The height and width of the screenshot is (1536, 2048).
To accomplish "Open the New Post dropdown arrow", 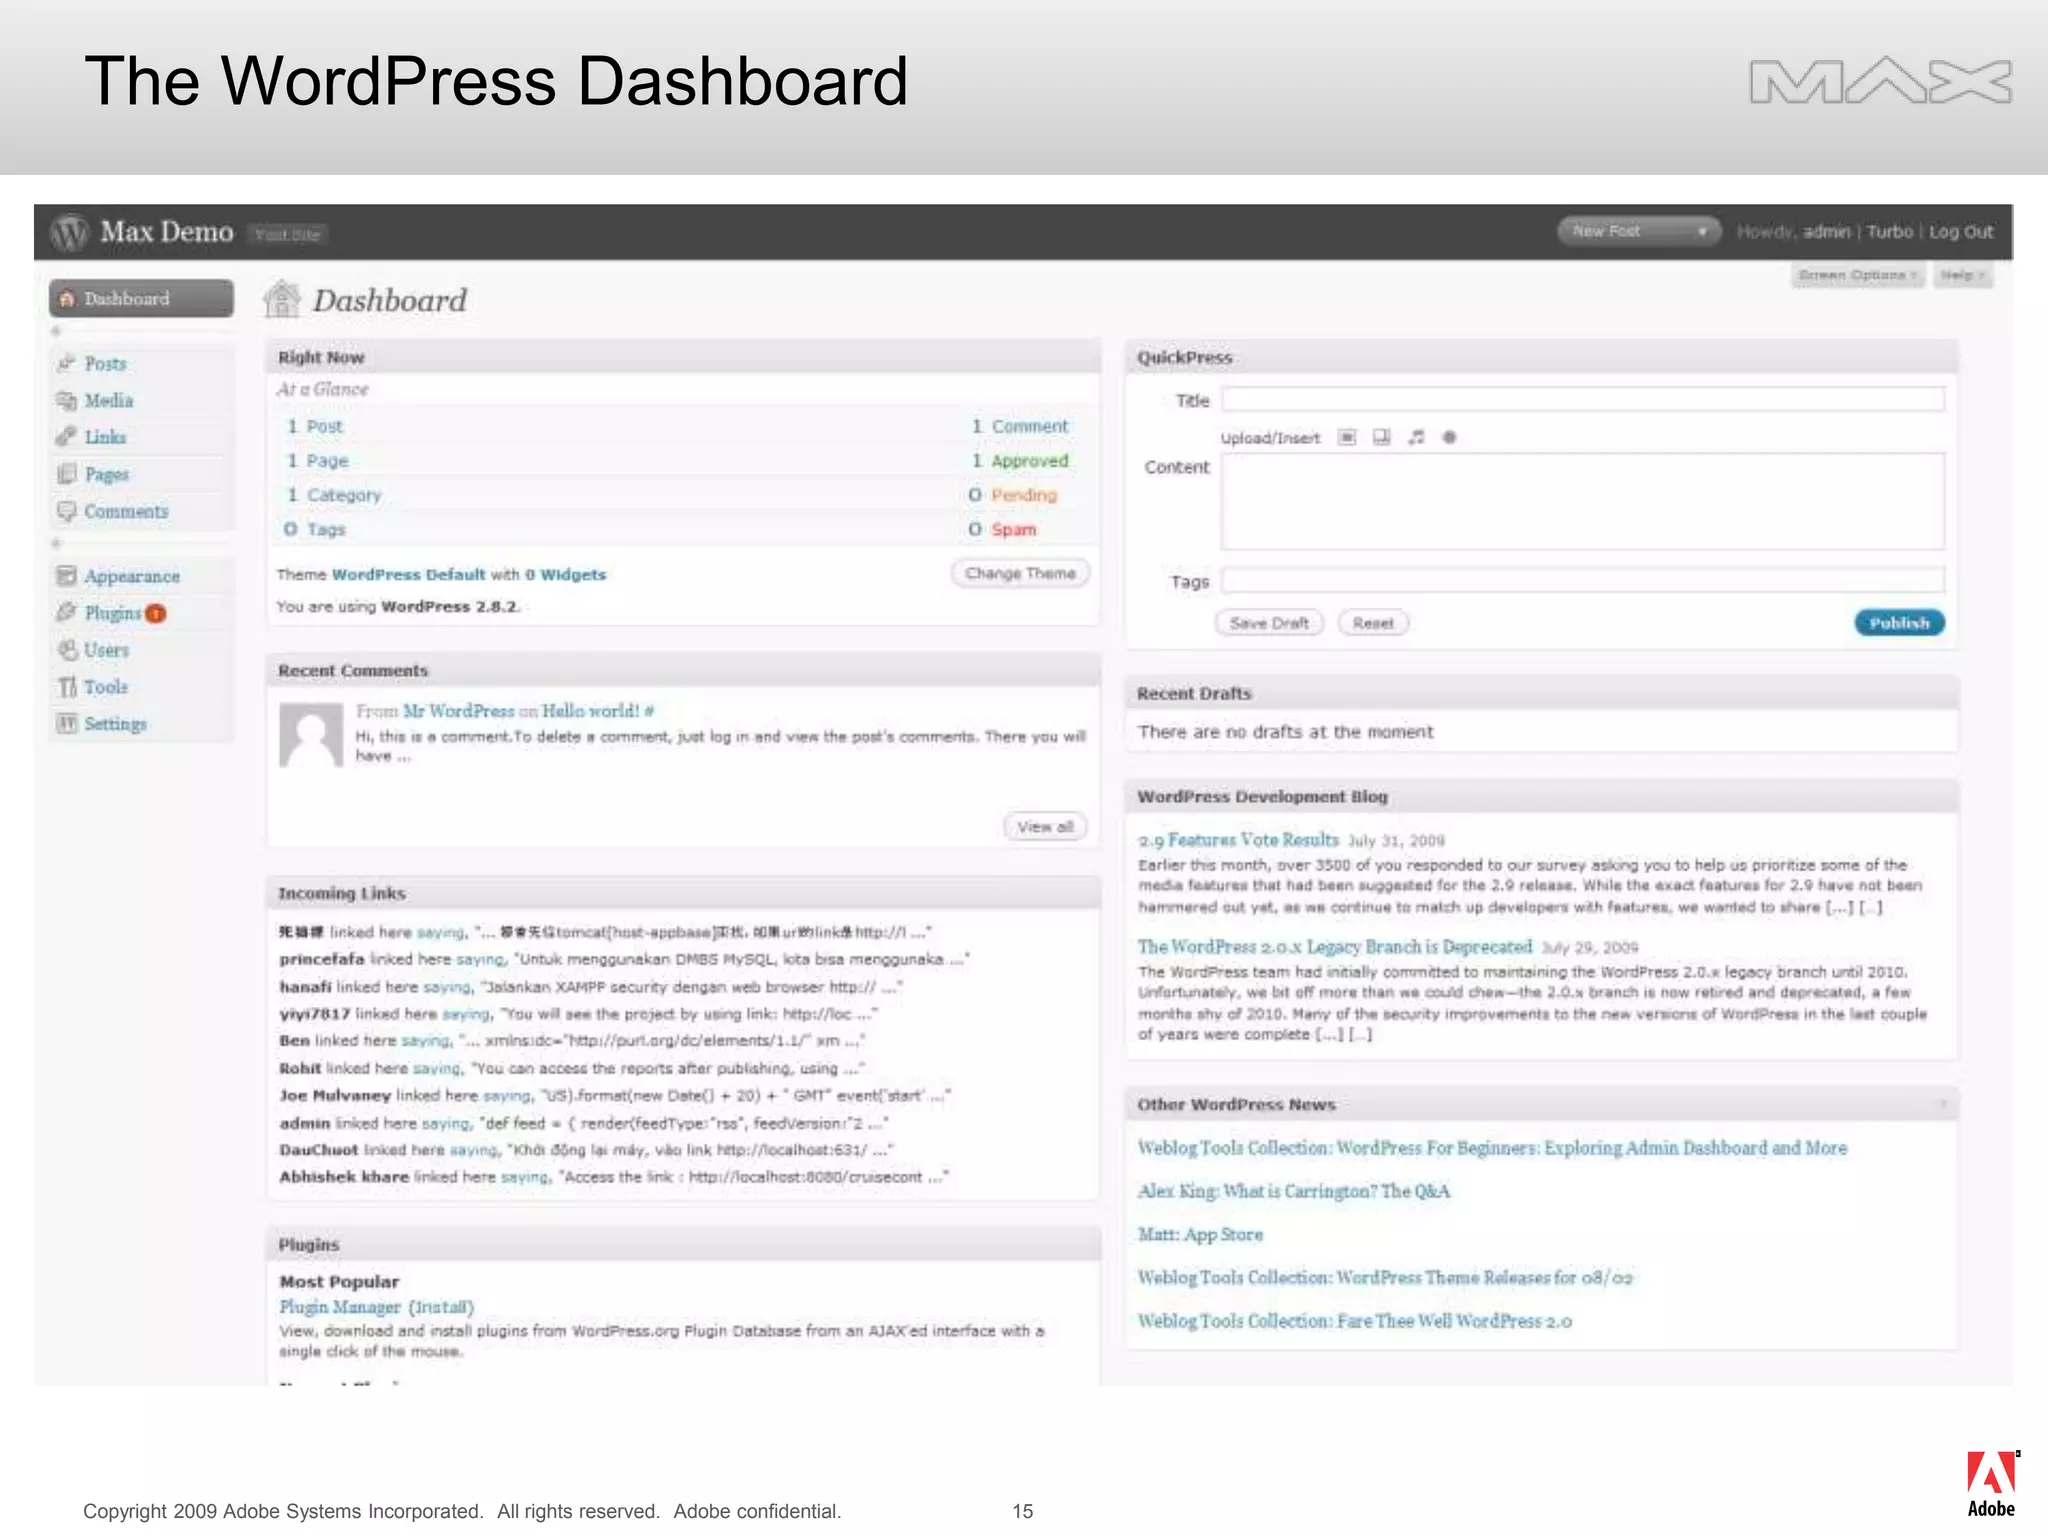I will pos(1702,232).
